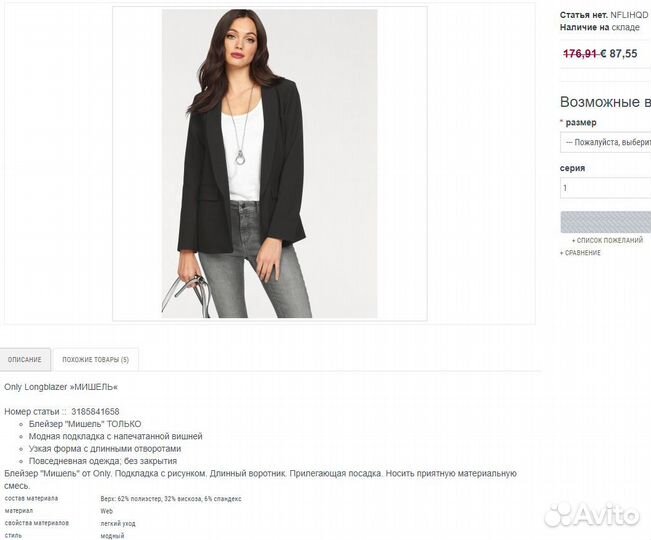Click the Avito watermark logo
The height and width of the screenshot is (540, 651).
click(x=592, y=515)
